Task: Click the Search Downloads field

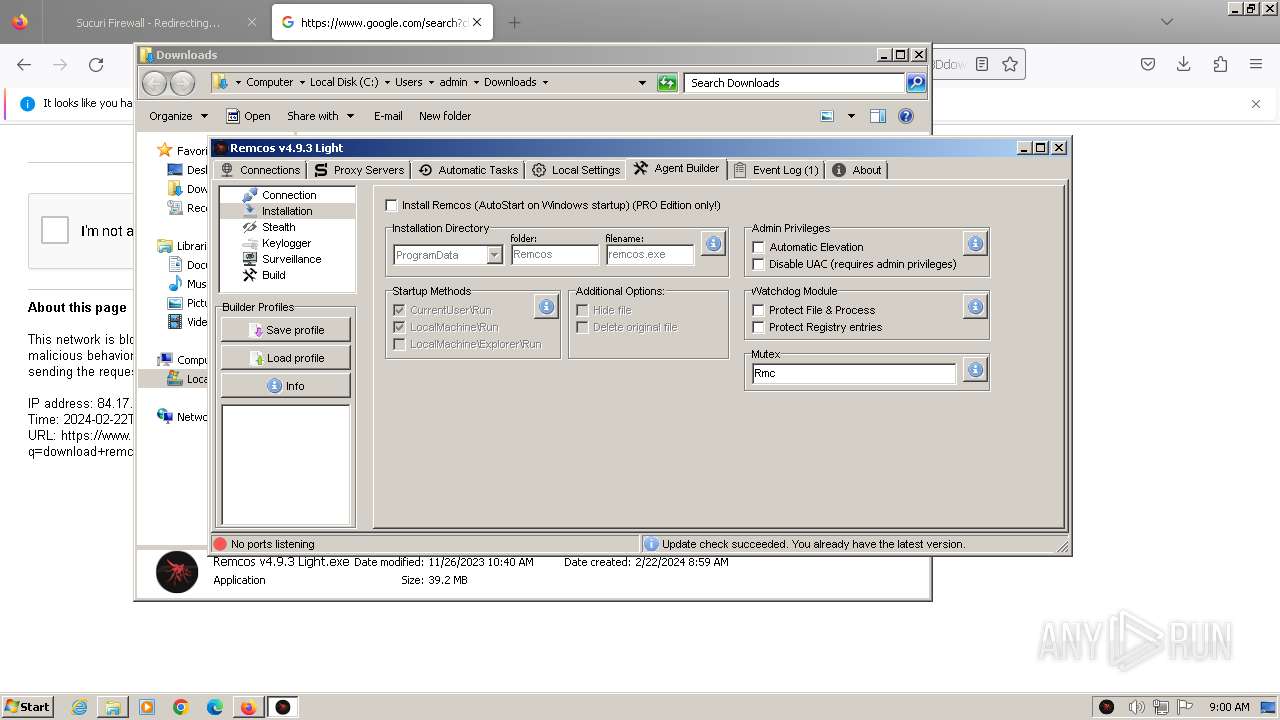Action: coord(795,83)
